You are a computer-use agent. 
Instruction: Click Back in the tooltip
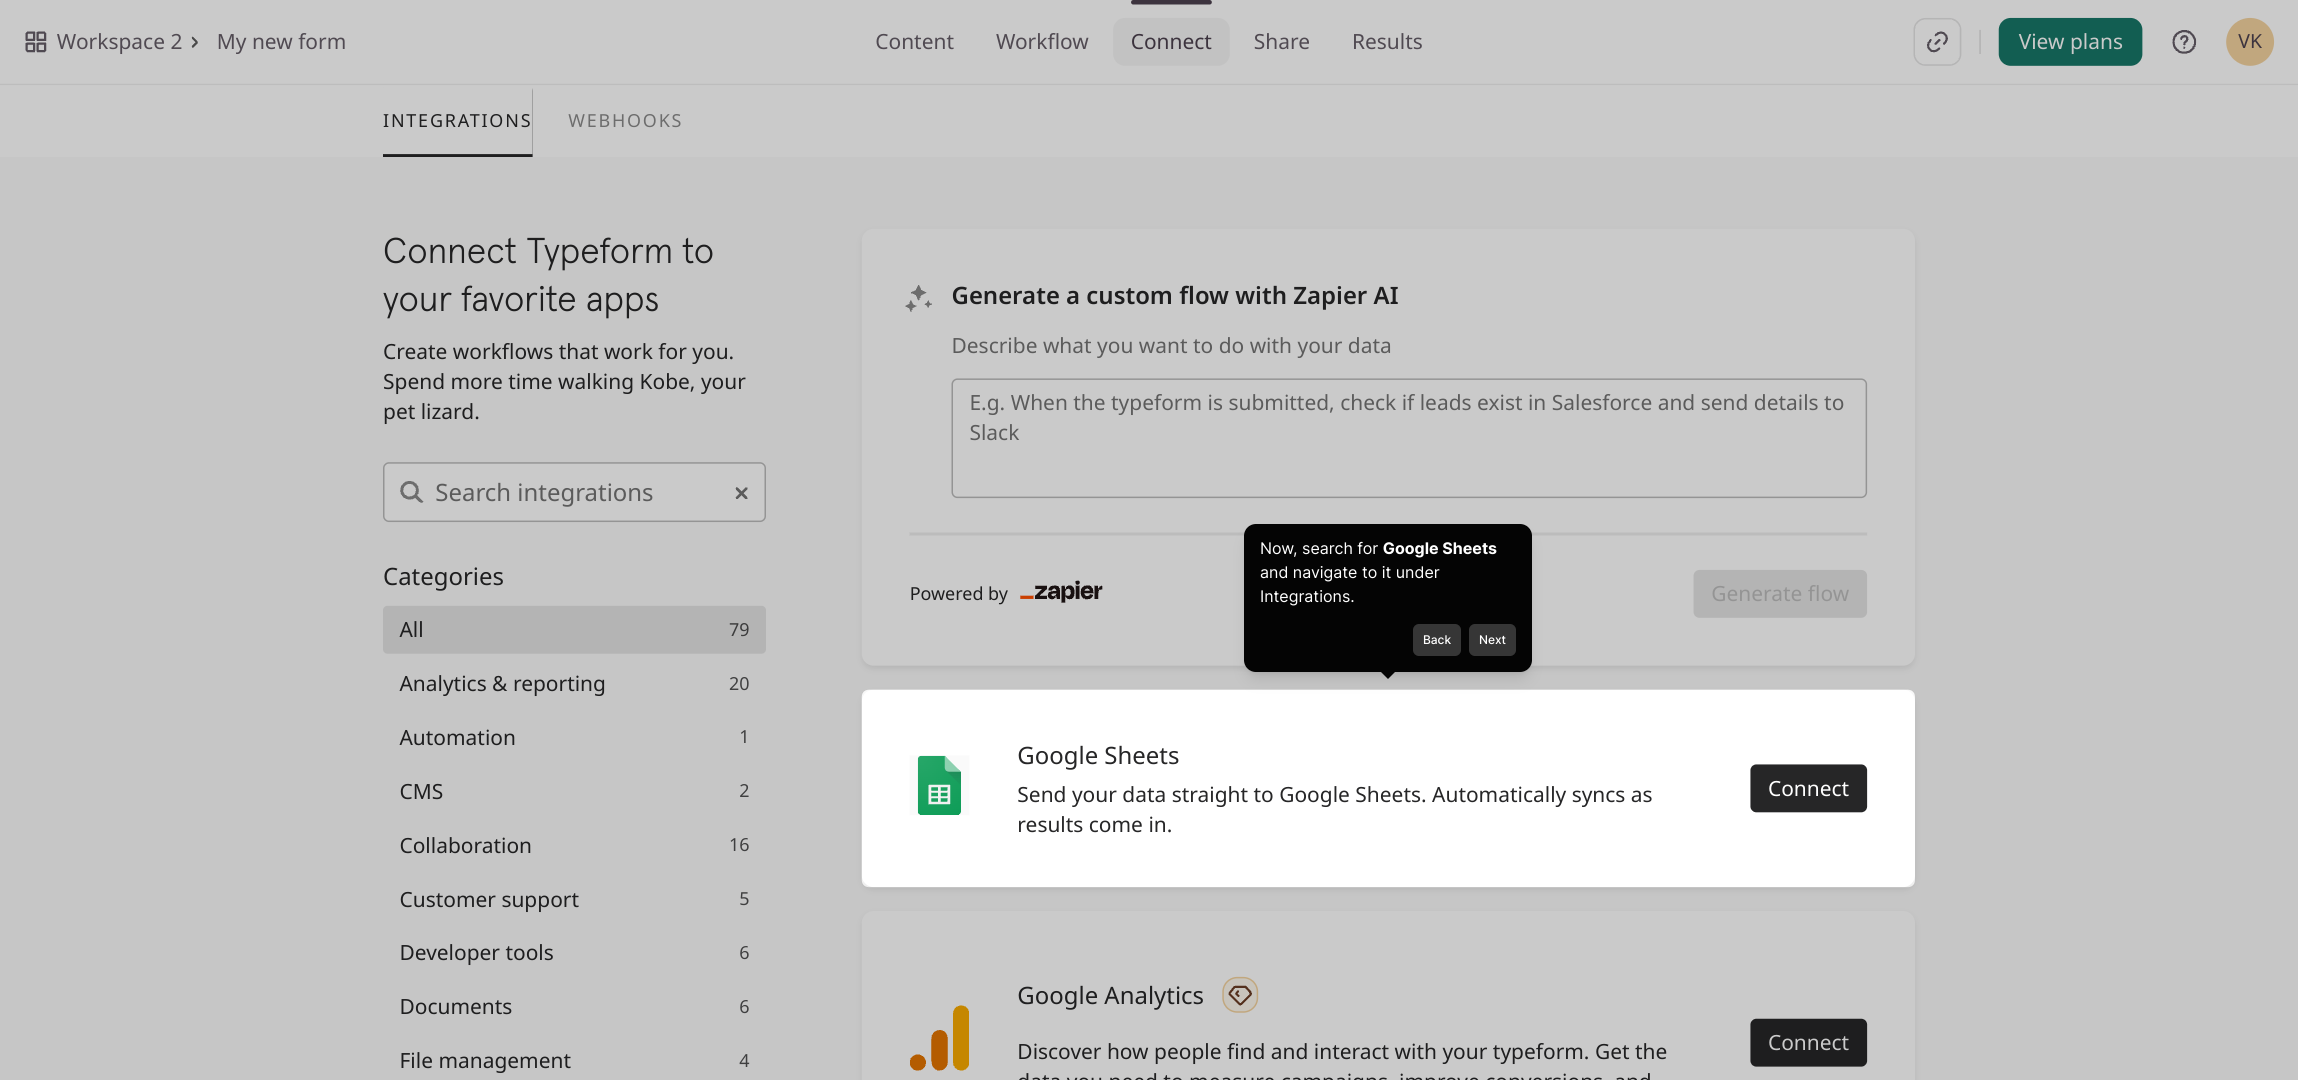[x=1437, y=640]
